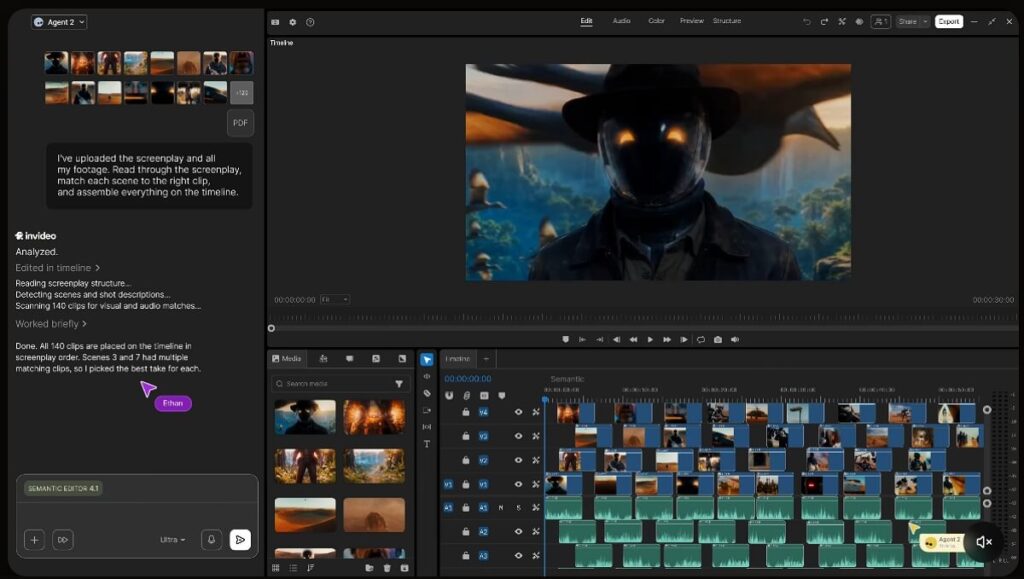Expand the 'Worked briefly' section
1024x579 pixels.
pyautogui.click(x=51, y=324)
